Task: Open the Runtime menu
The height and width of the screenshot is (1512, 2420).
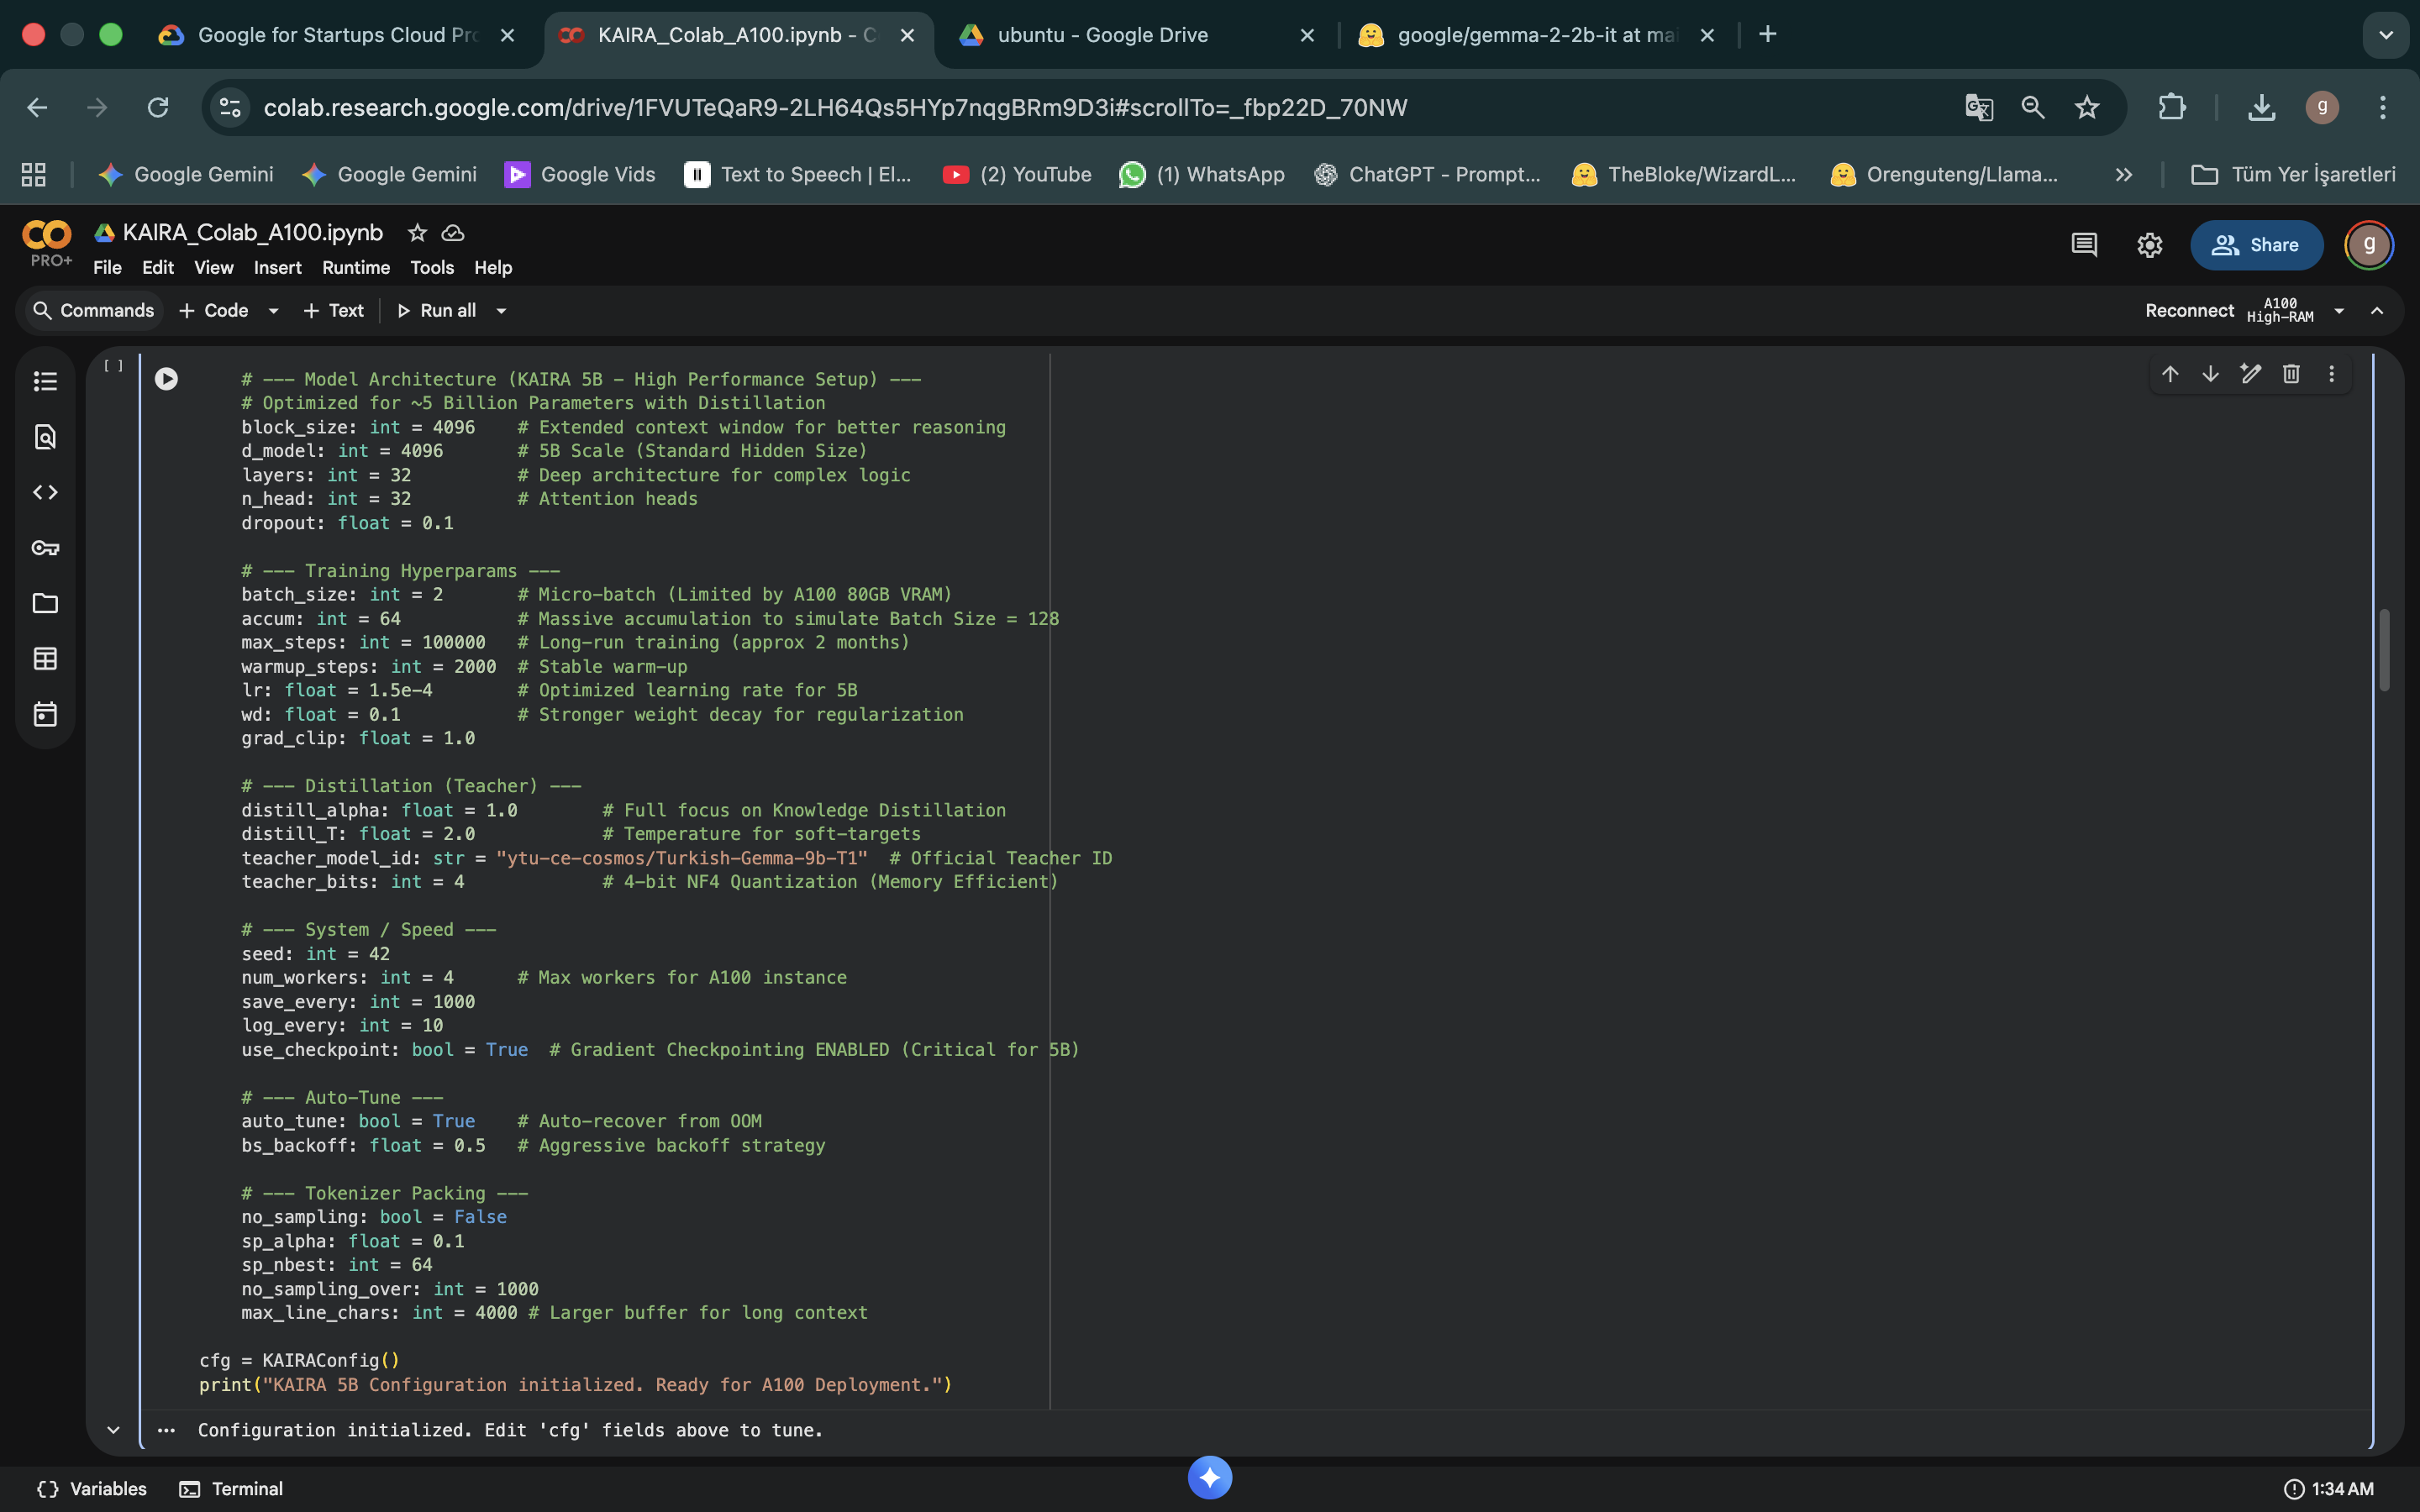Action: pyautogui.click(x=355, y=267)
